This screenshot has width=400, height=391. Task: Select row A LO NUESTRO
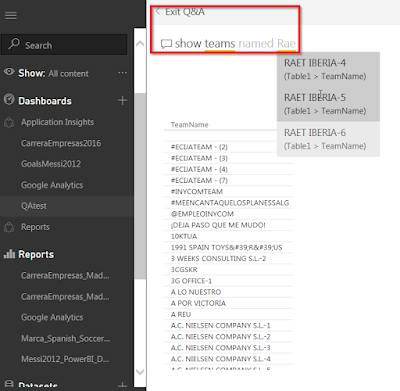click(228, 292)
